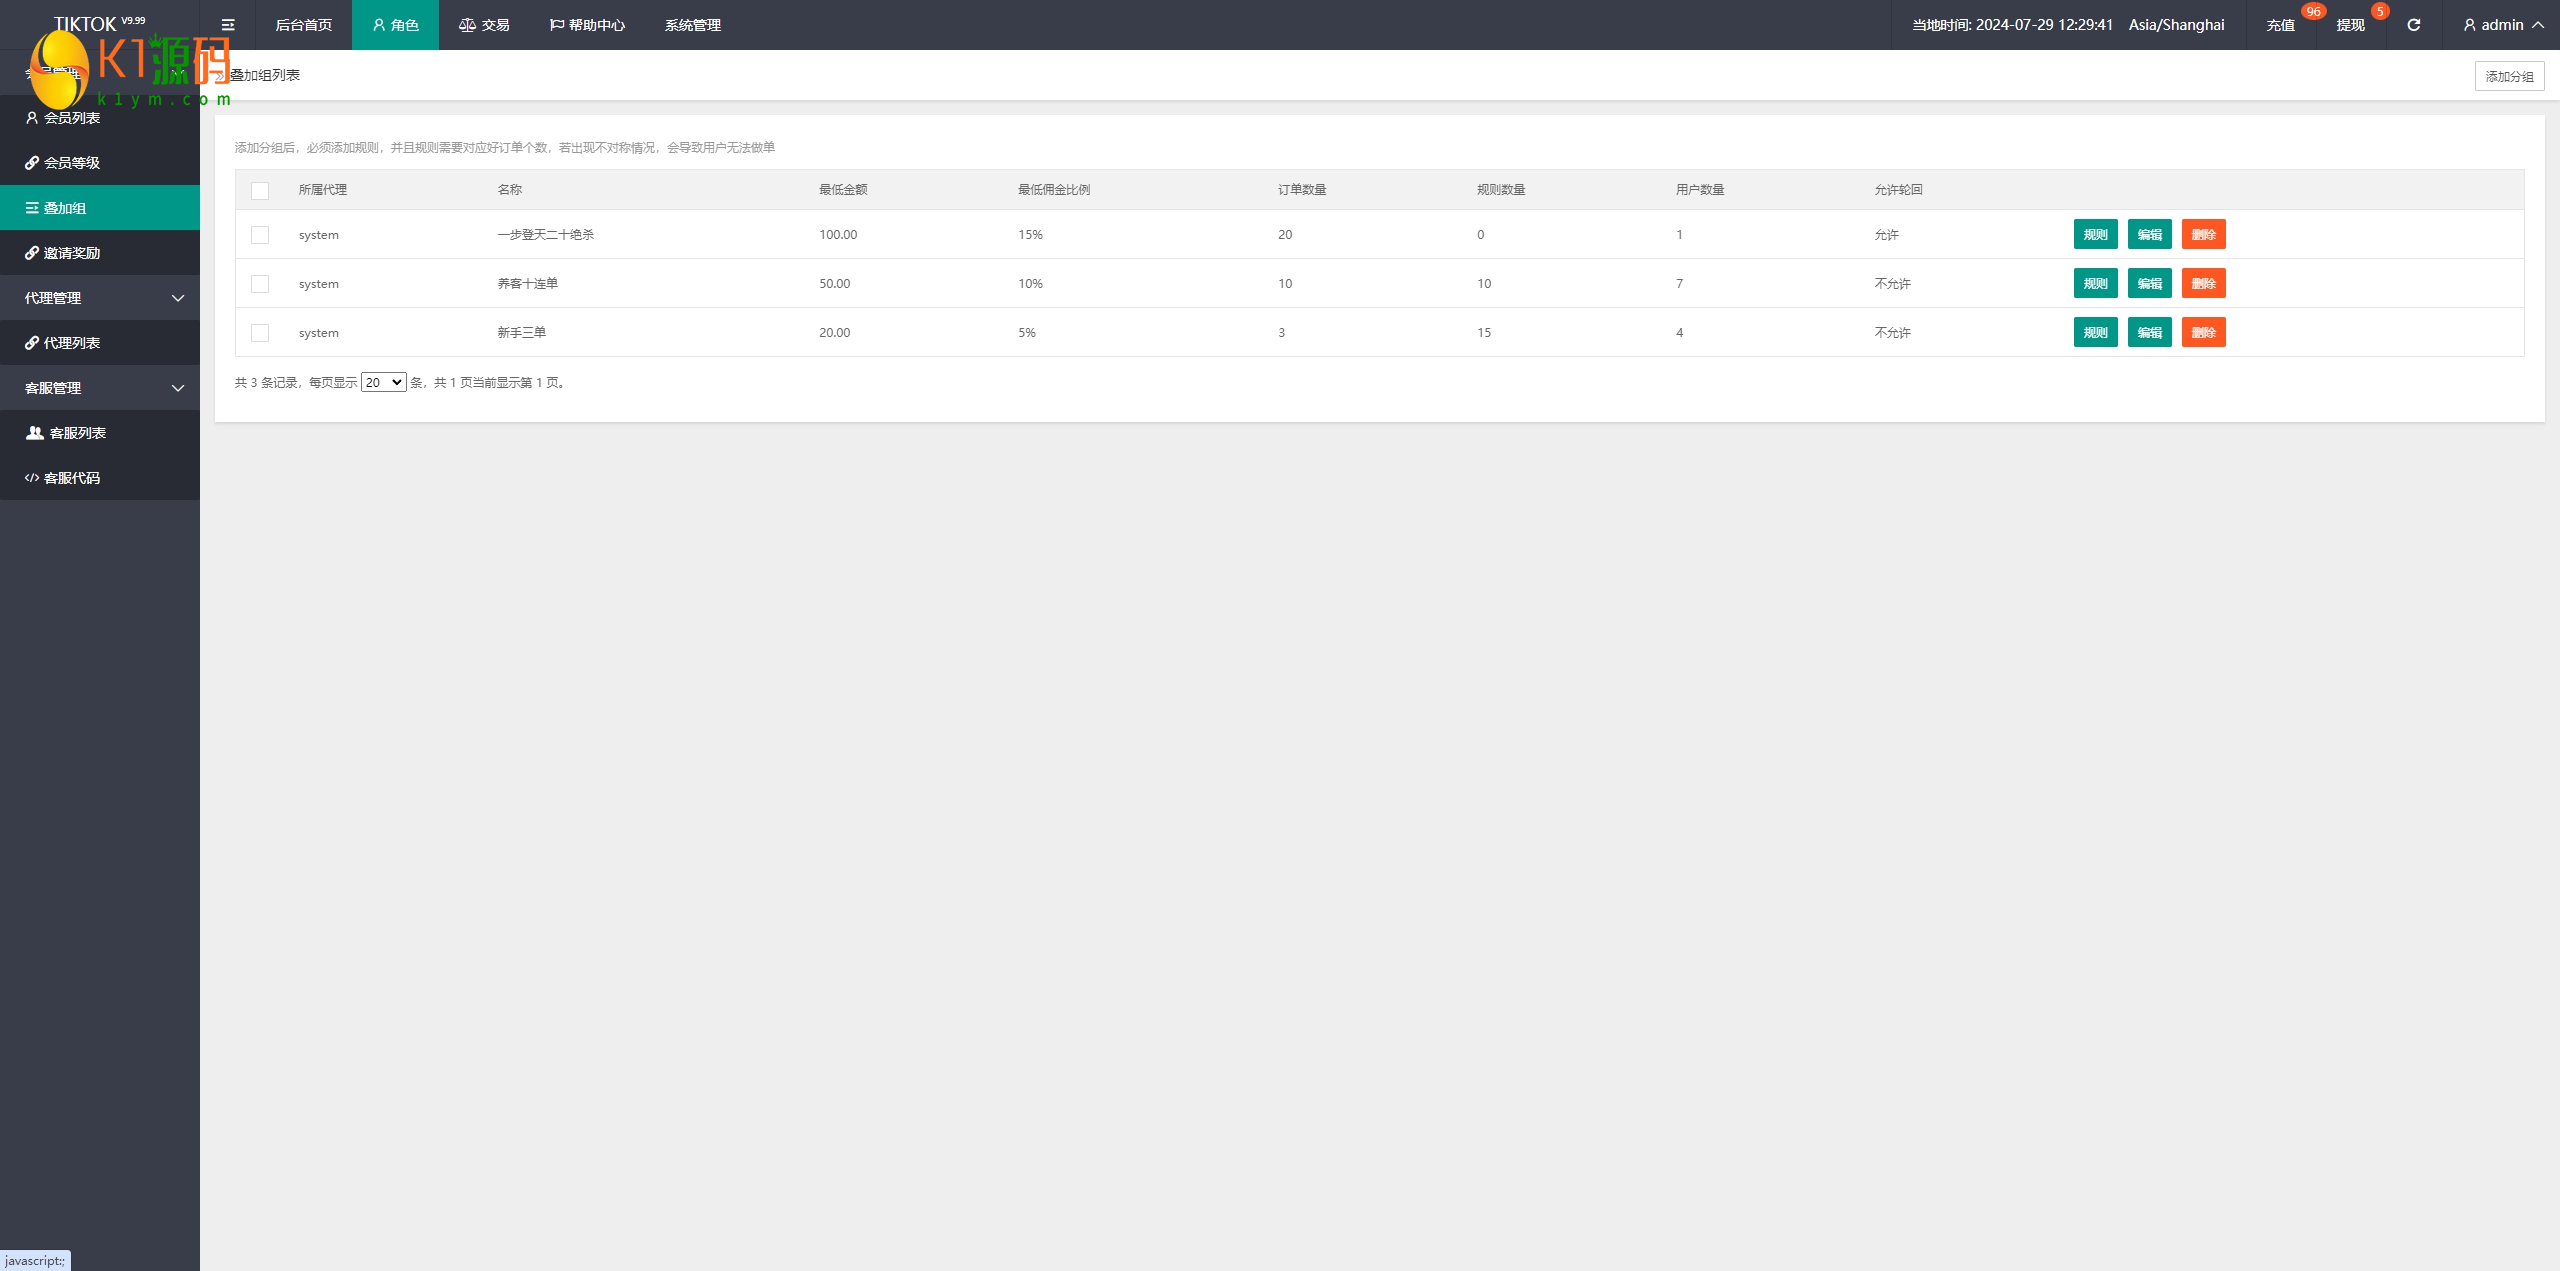Open the 系统管理 top menu

[x=692, y=25]
